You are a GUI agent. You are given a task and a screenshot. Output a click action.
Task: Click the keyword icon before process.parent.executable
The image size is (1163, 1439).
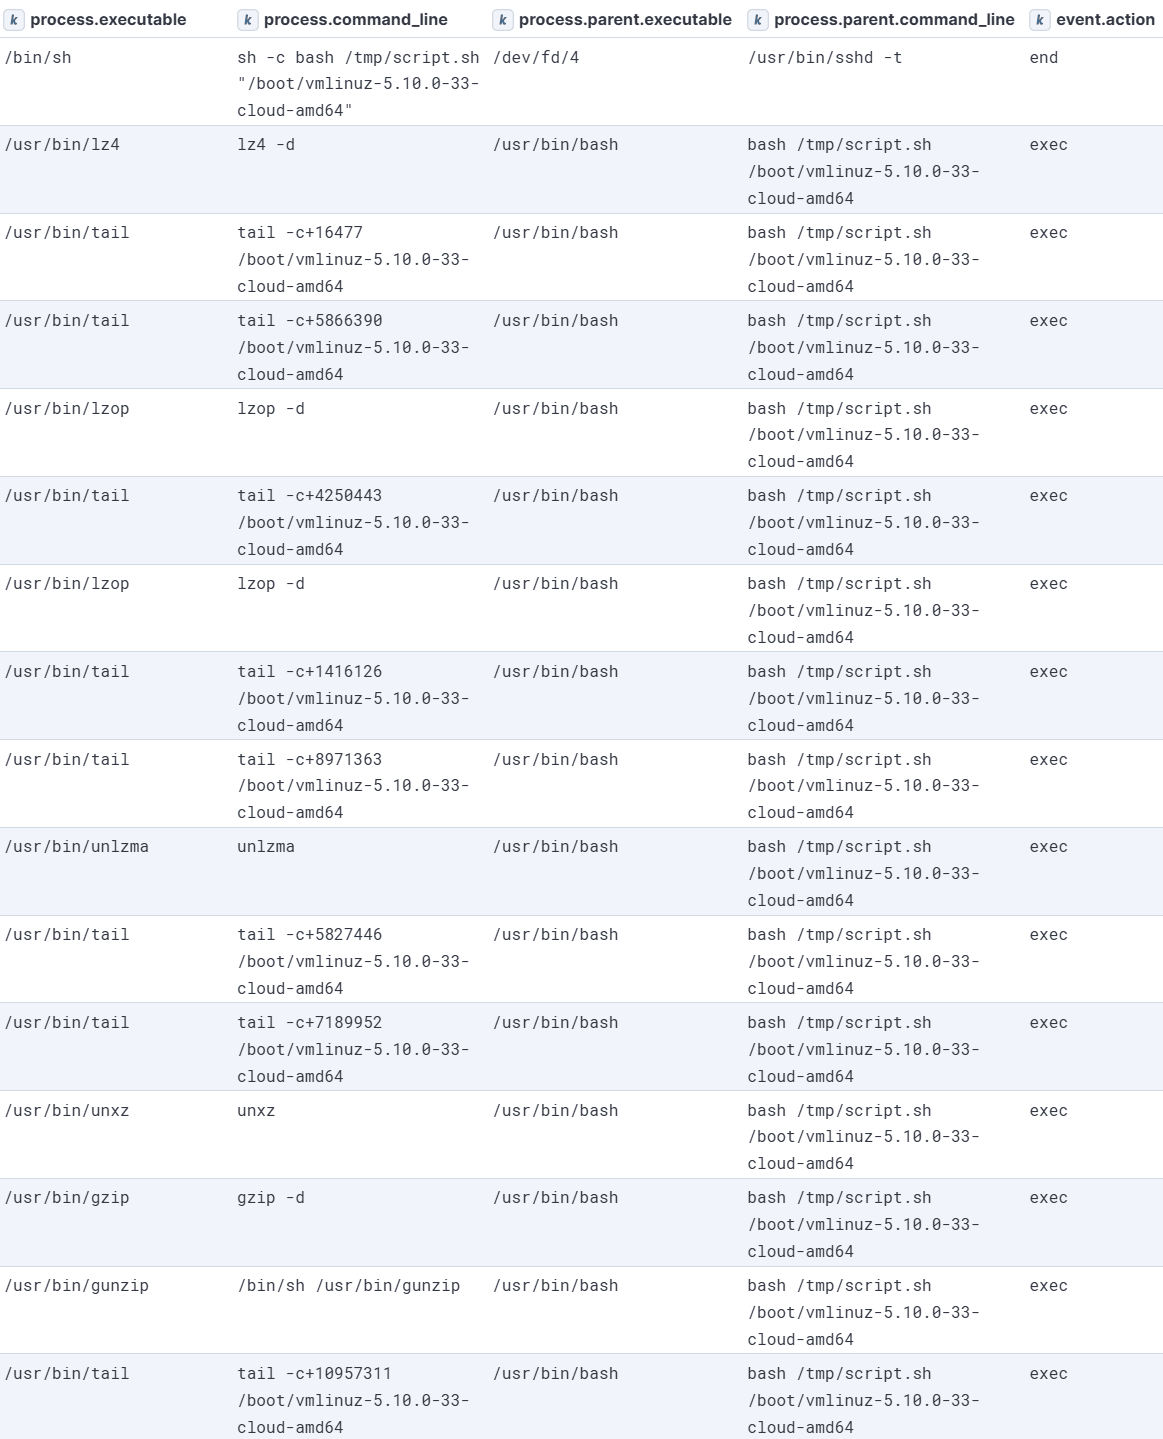point(502,19)
